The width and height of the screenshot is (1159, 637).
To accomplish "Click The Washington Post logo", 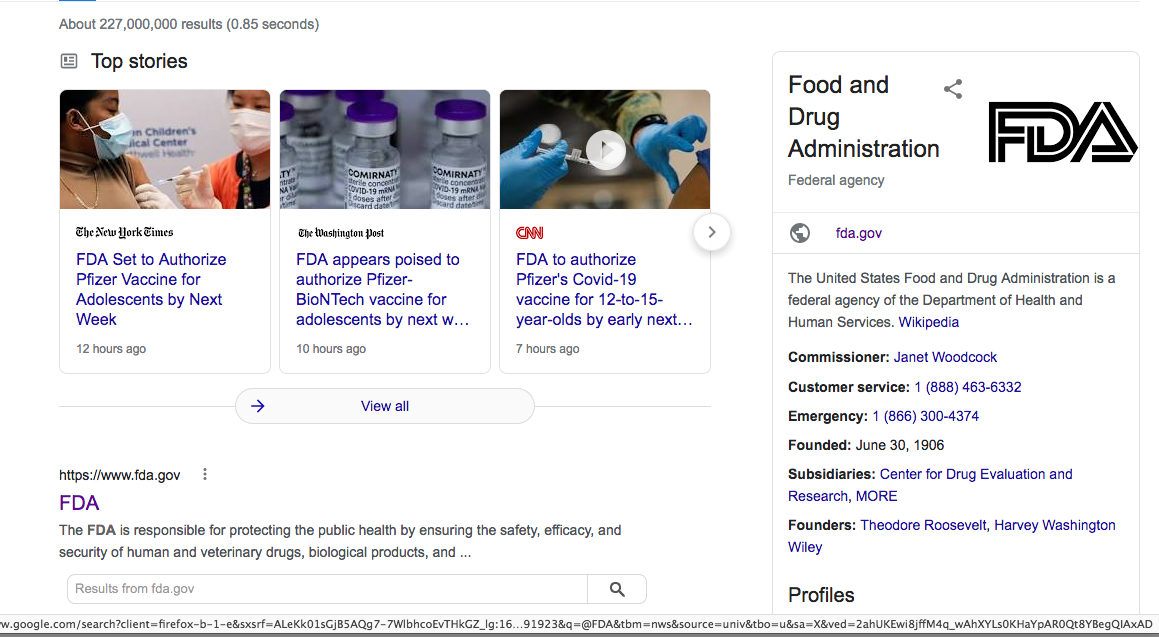I will point(341,233).
